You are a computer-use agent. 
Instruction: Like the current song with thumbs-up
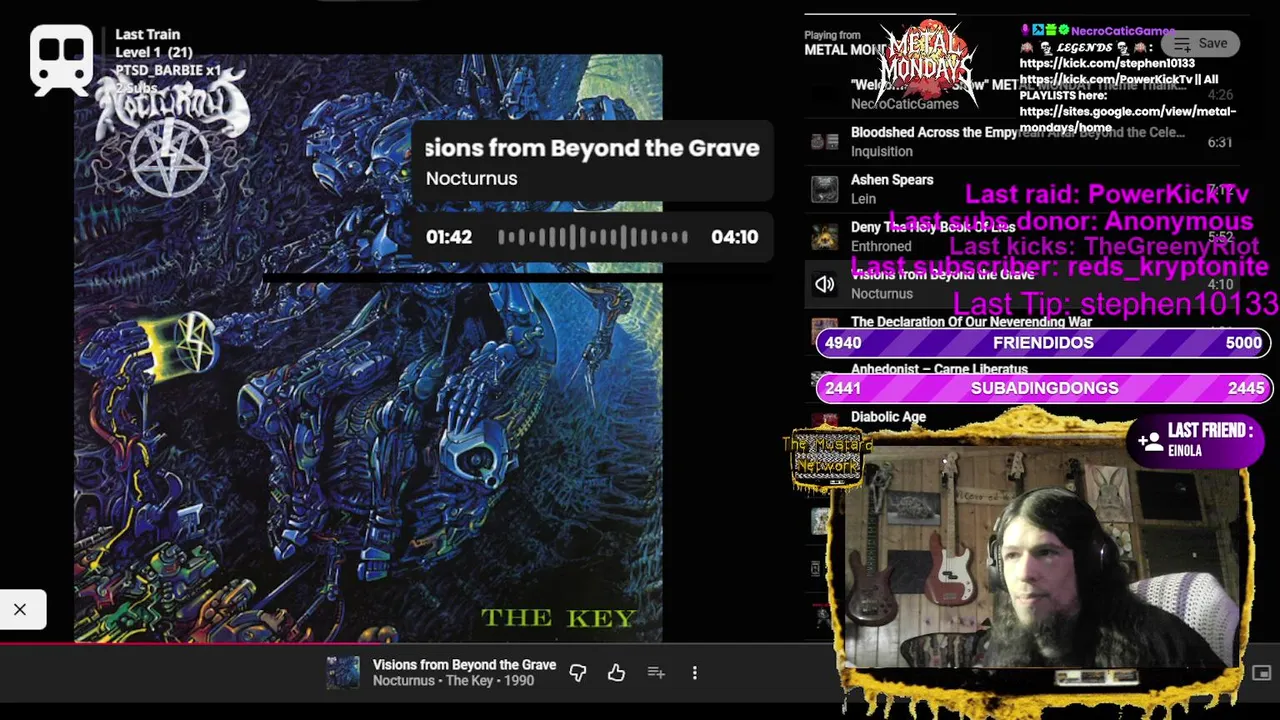[616, 673]
